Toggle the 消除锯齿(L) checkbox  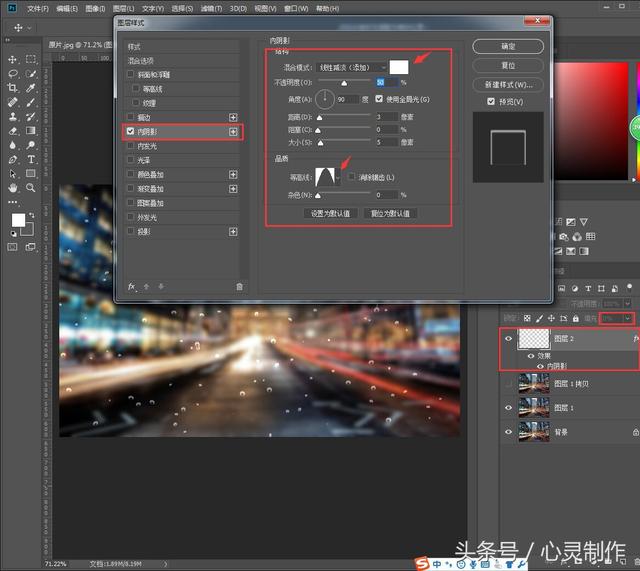pyautogui.click(x=351, y=177)
